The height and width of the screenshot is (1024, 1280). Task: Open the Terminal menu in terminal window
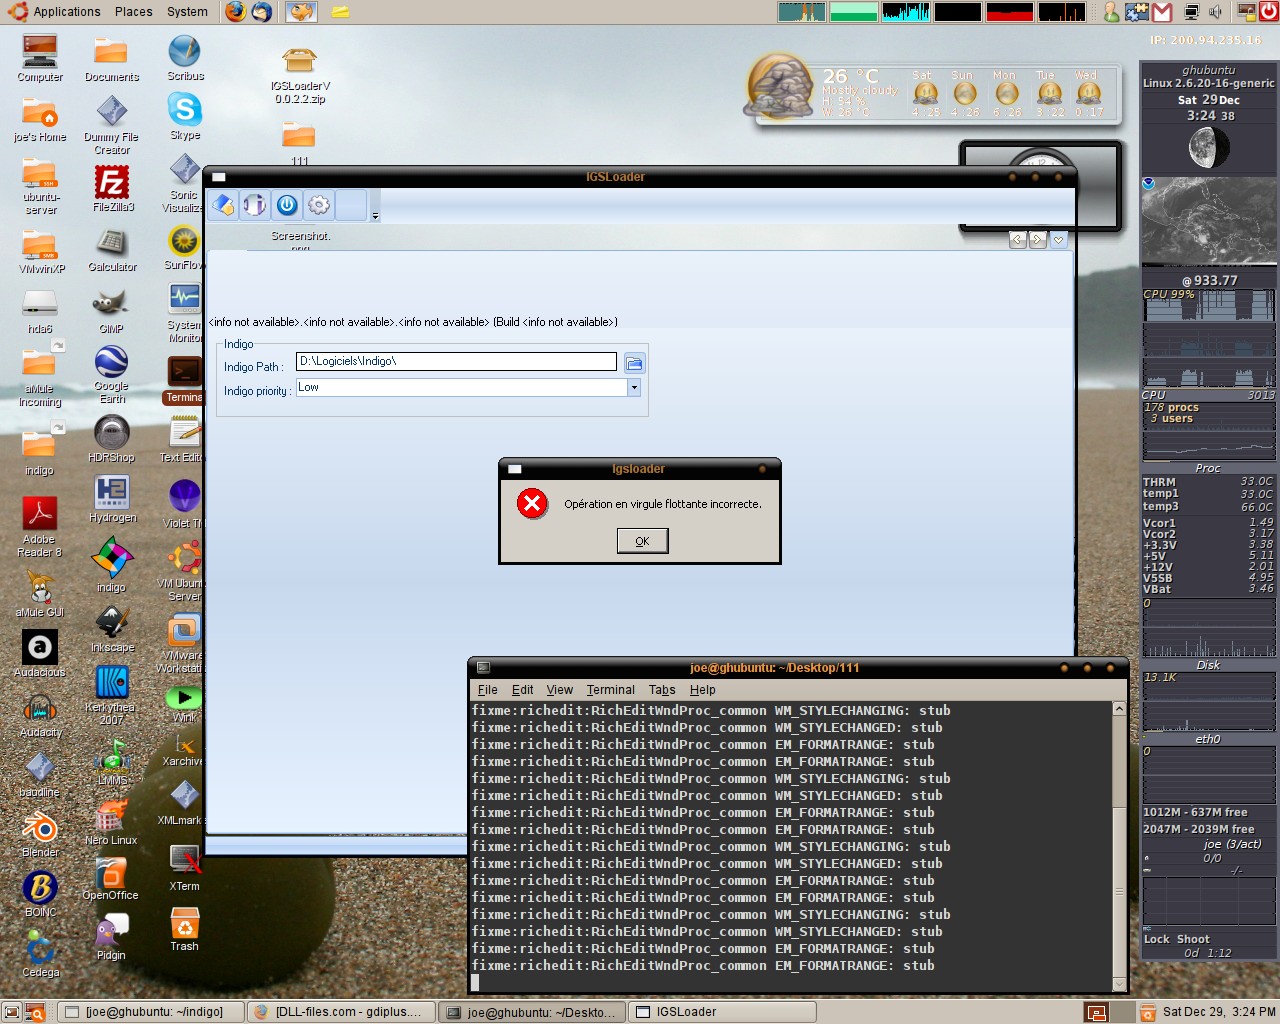(x=610, y=690)
